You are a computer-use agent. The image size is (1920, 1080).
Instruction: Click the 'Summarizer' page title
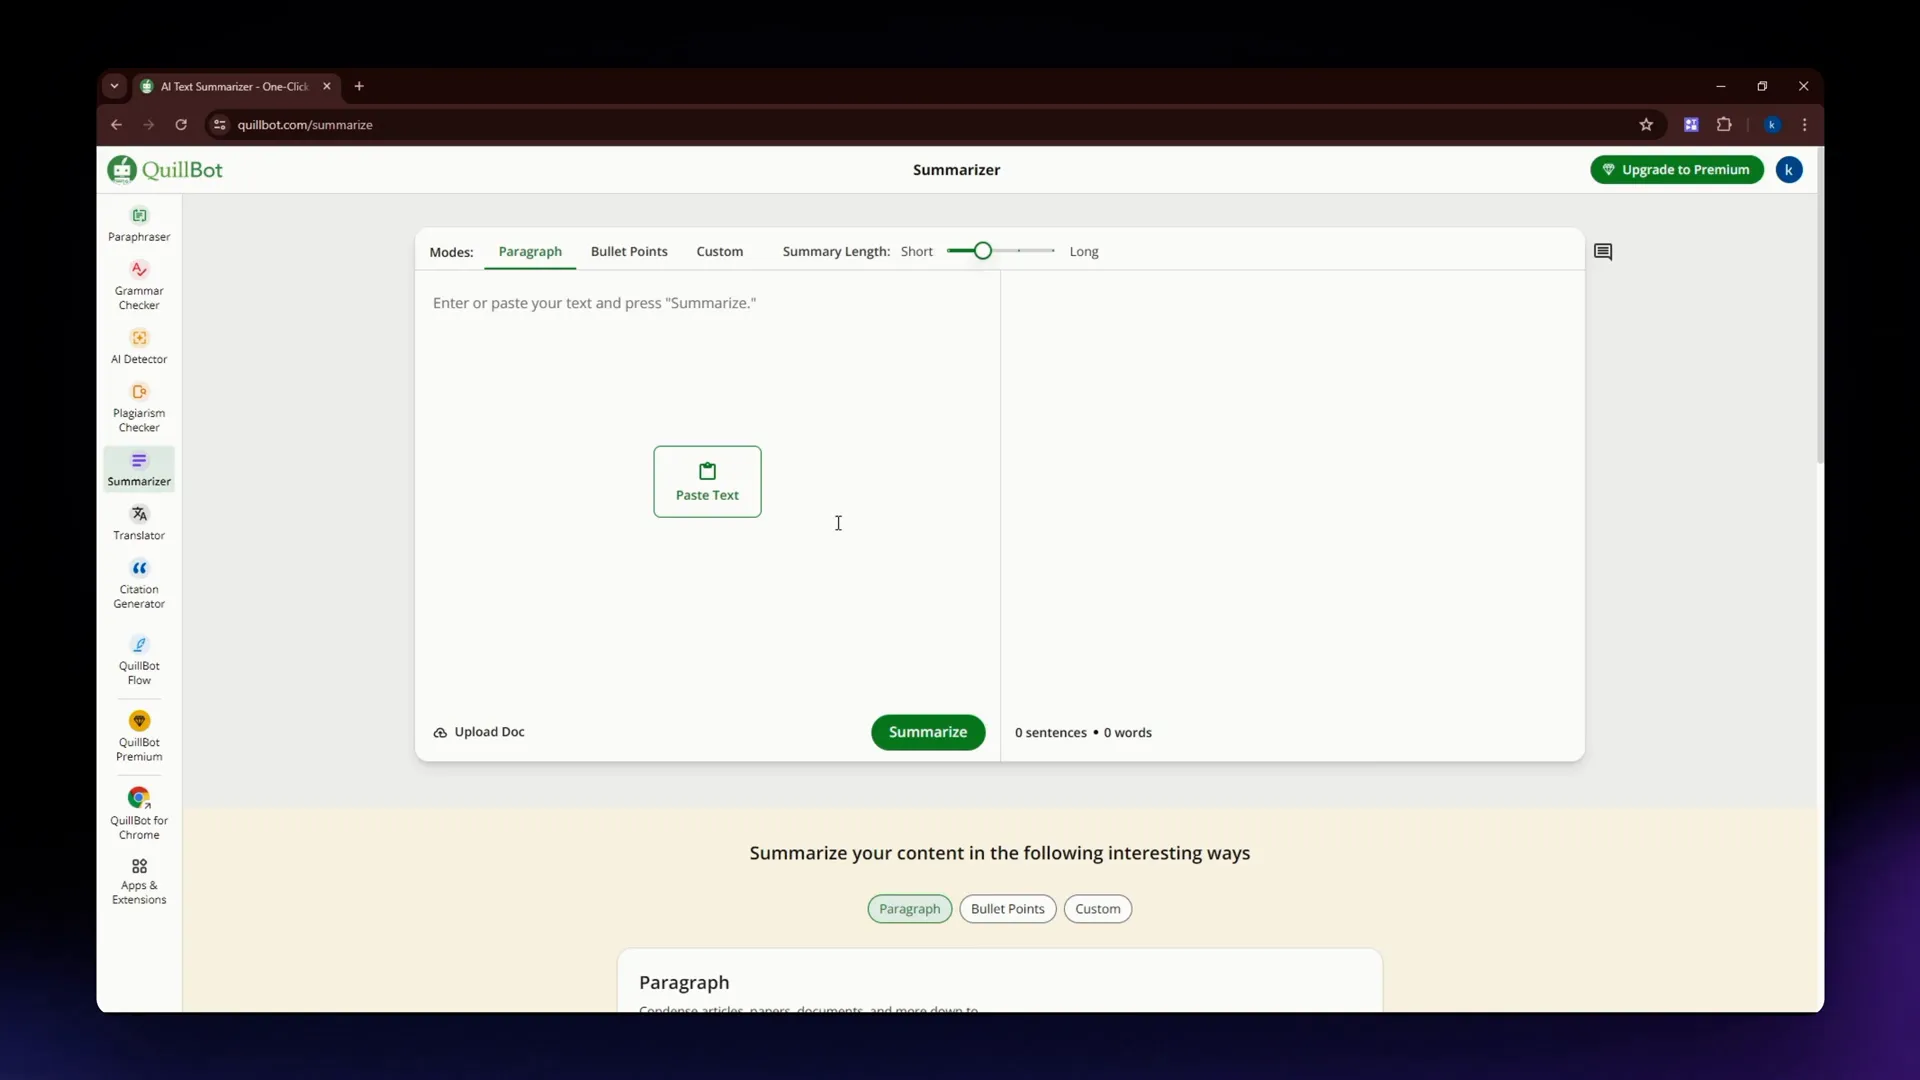point(956,170)
